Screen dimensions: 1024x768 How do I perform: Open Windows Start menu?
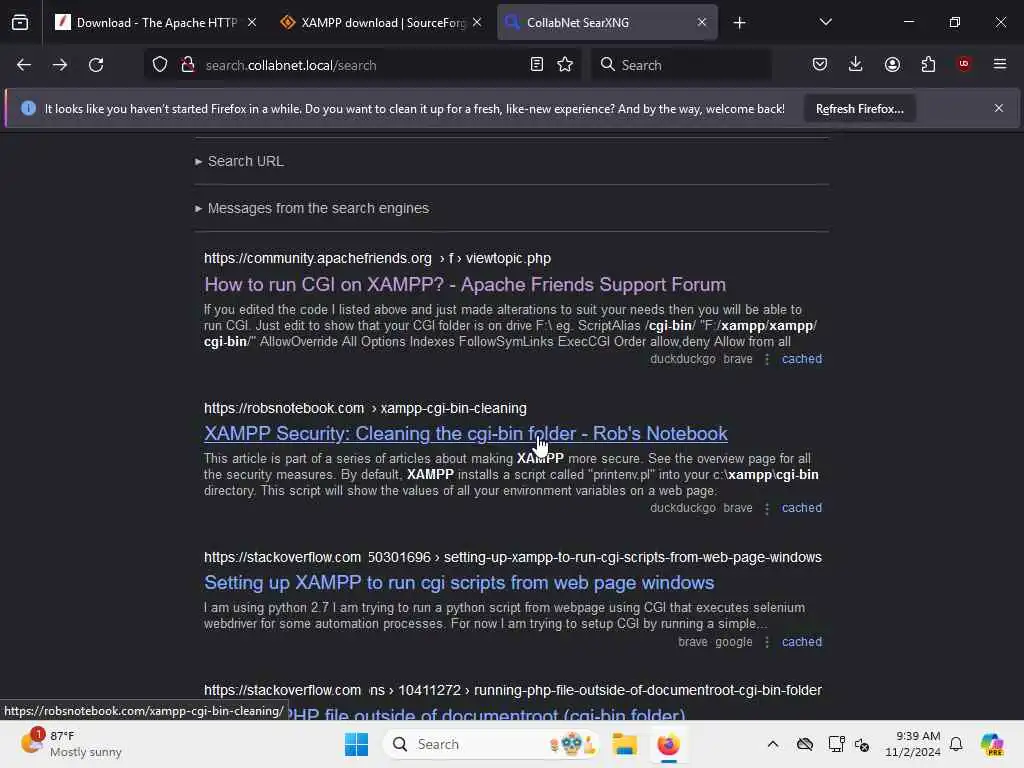click(356, 744)
